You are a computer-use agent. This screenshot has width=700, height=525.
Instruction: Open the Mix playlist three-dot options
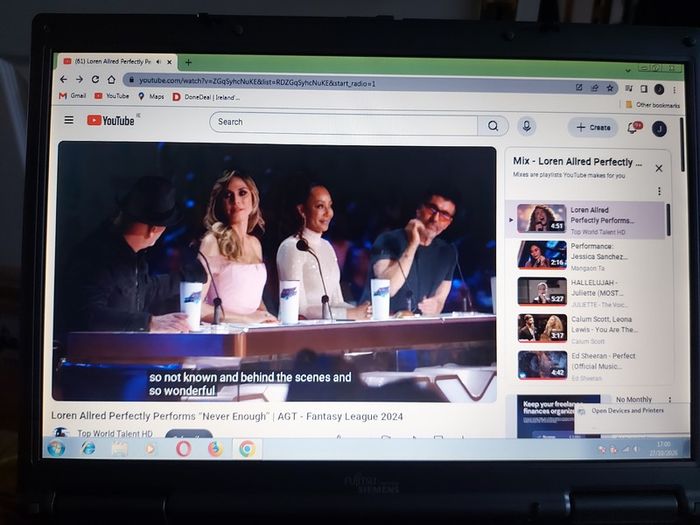pos(659,191)
